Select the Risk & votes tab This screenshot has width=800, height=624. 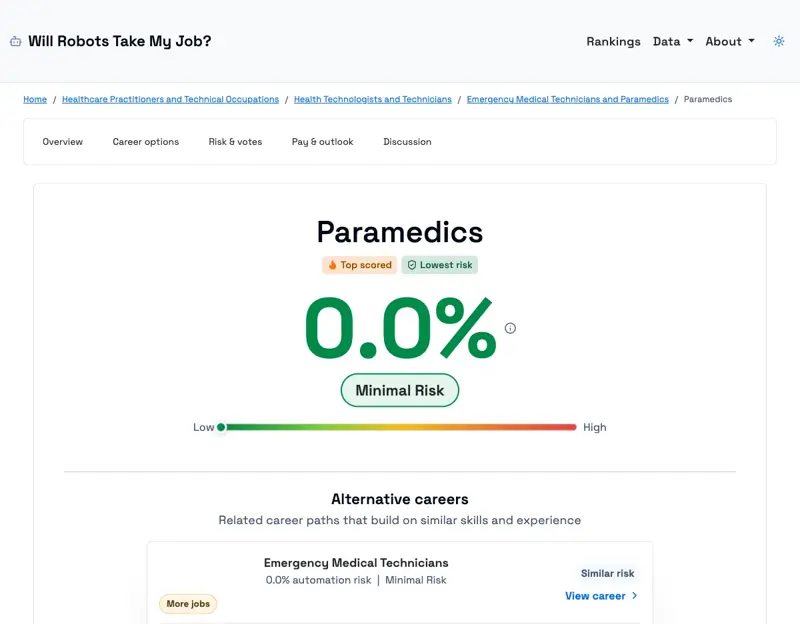pyautogui.click(x=235, y=142)
